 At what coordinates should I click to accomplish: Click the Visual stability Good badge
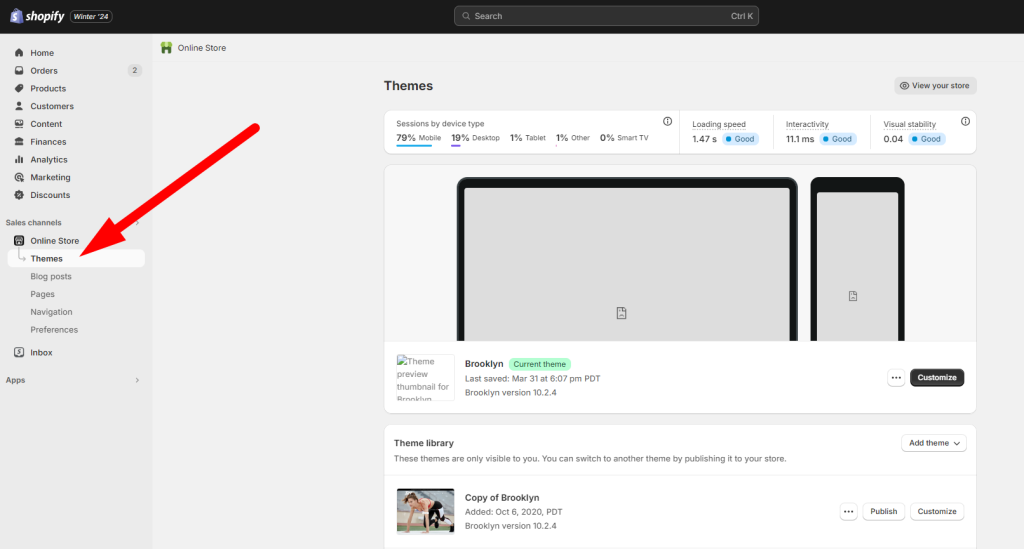926,139
